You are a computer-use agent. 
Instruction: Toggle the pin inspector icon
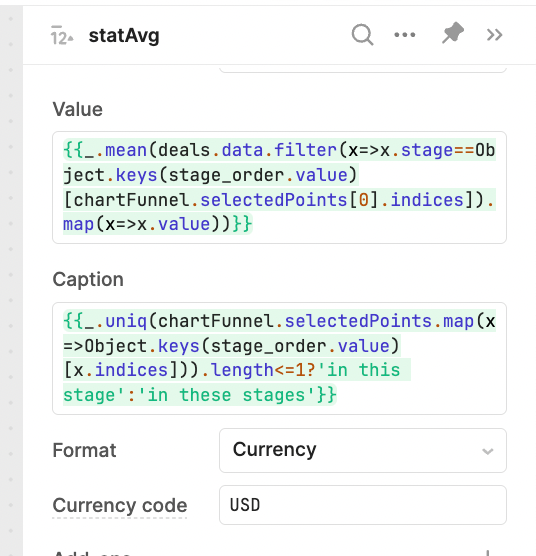tap(453, 33)
